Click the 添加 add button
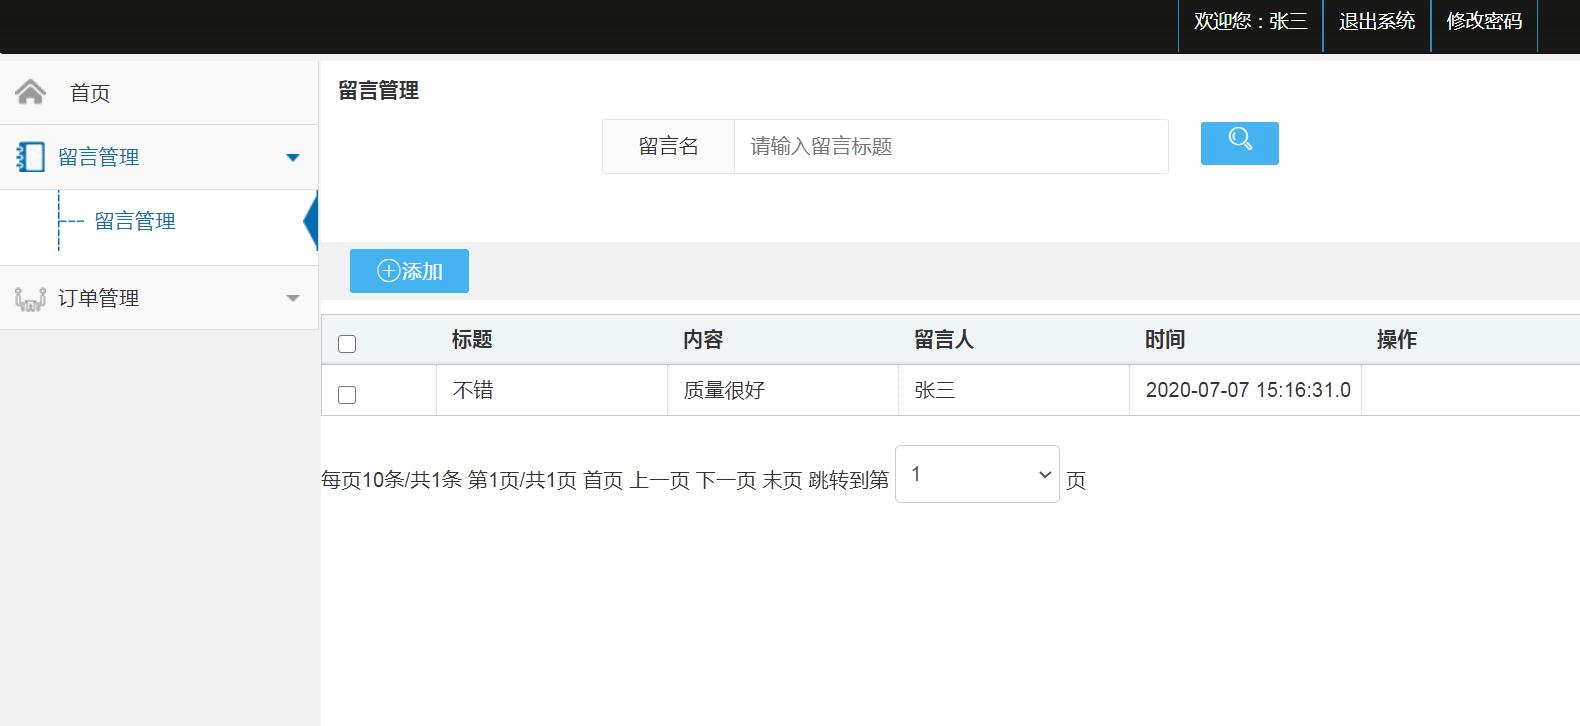 (409, 271)
